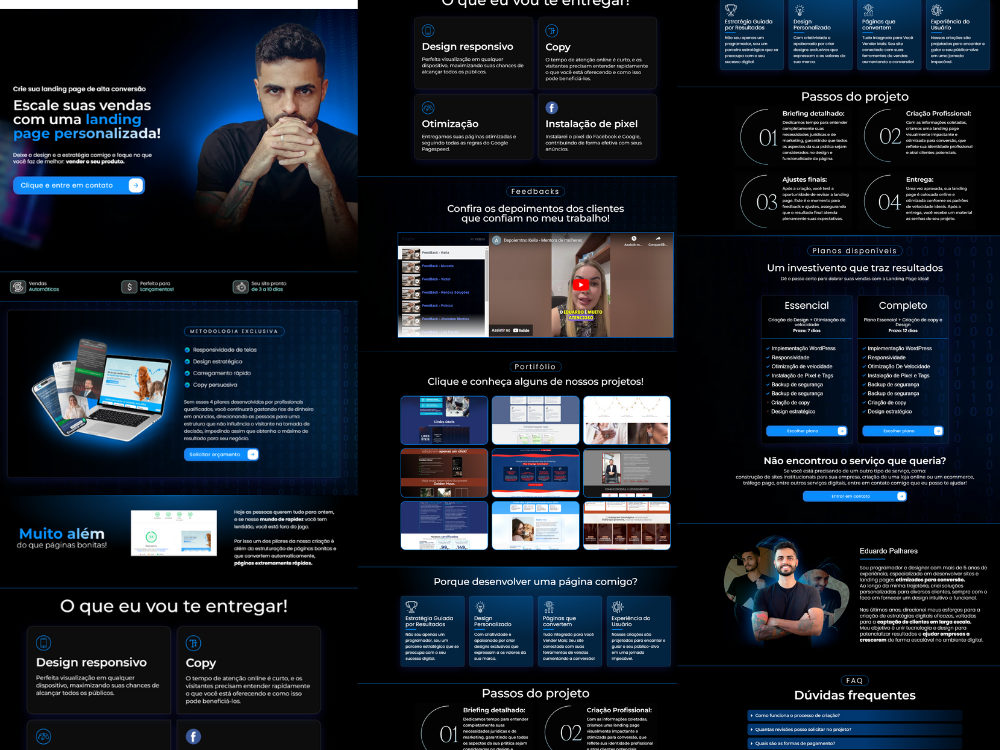Click the arrow icon on the 'Clique e entre em contato' button

135,186
